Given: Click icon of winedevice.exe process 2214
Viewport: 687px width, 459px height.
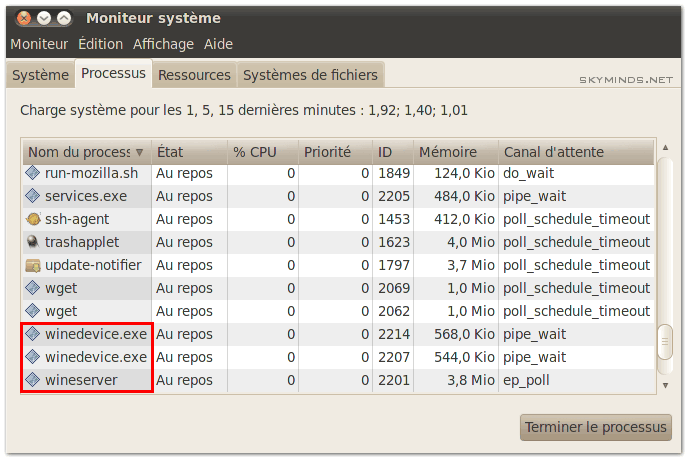Looking at the screenshot, I should [x=32, y=334].
